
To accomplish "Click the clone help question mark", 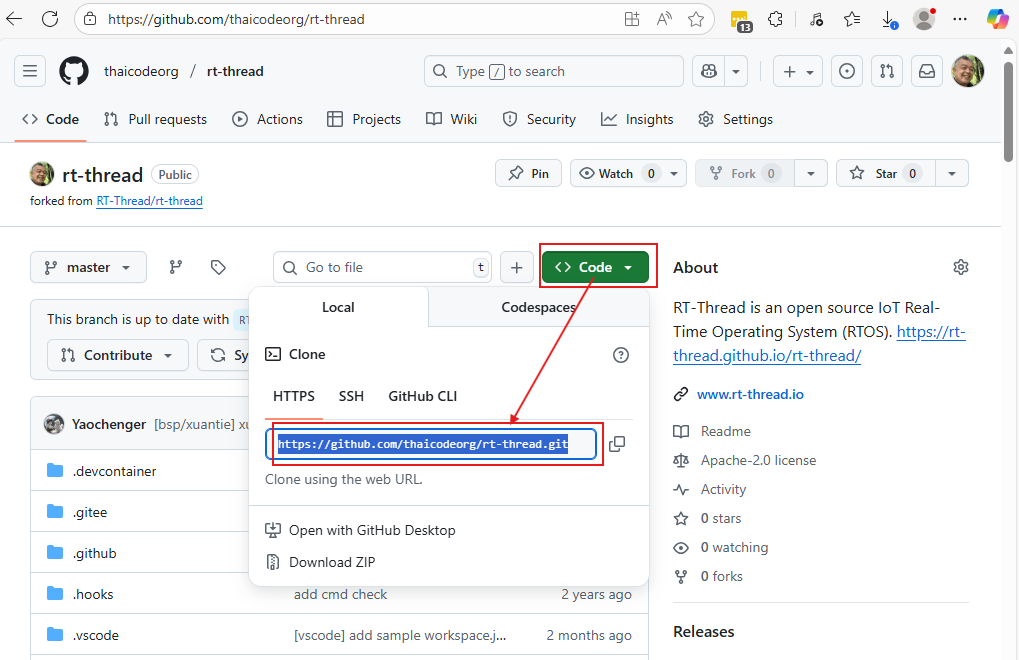I will 620,354.
